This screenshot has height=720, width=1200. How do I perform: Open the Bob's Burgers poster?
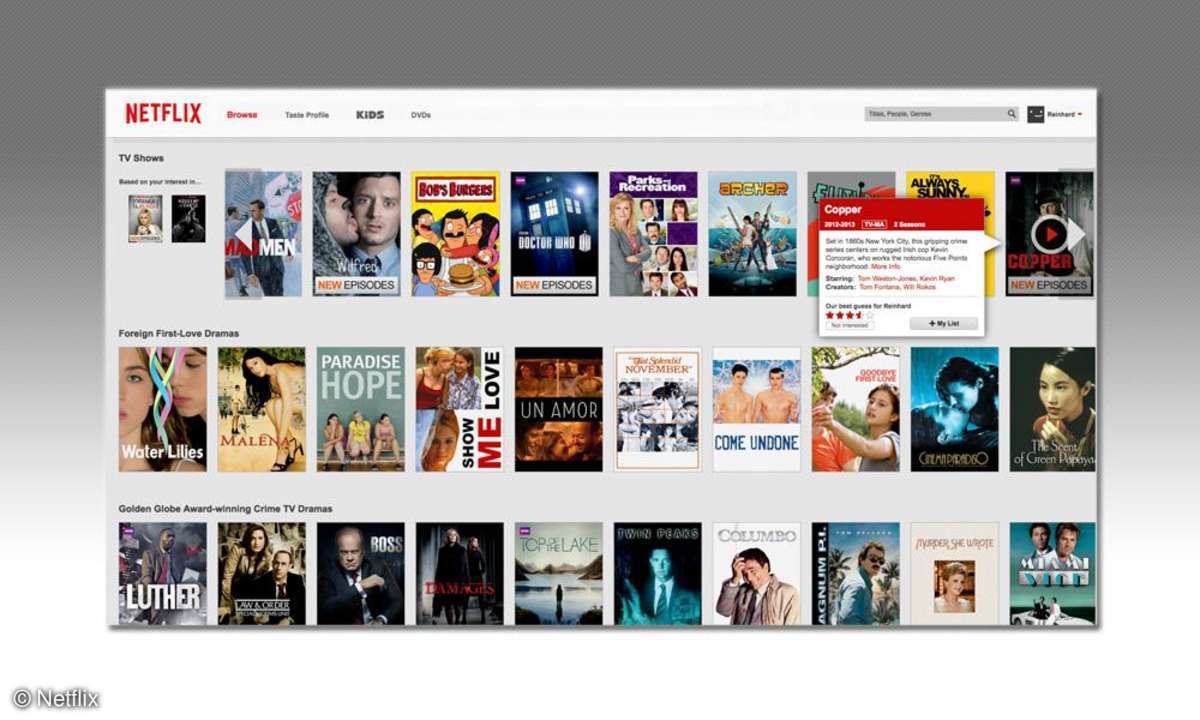pos(455,233)
